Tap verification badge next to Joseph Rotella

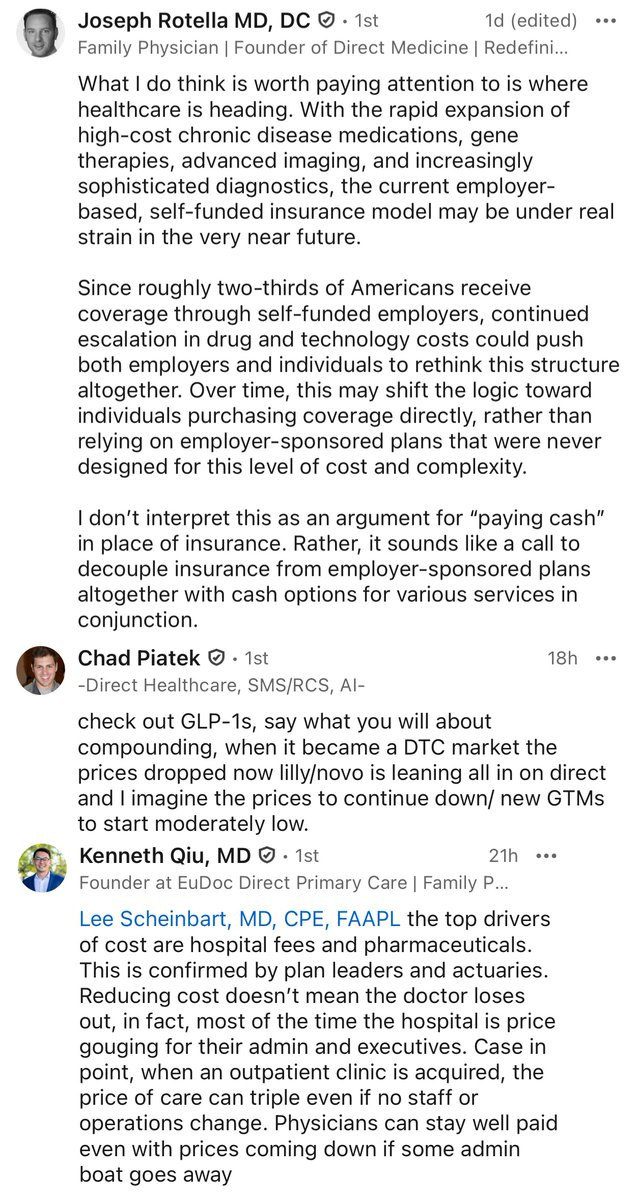pyautogui.click(x=326, y=20)
